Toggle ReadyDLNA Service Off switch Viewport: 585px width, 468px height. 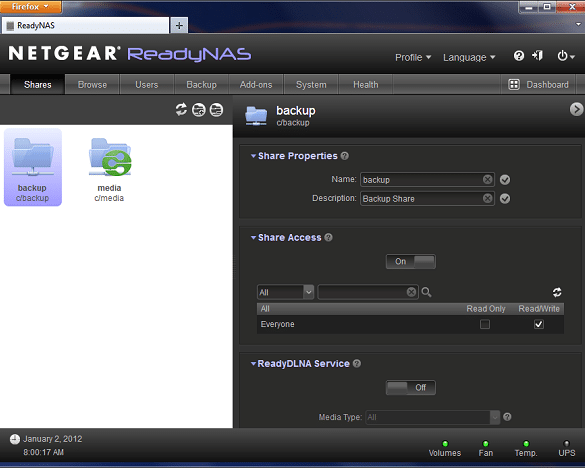click(410, 387)
